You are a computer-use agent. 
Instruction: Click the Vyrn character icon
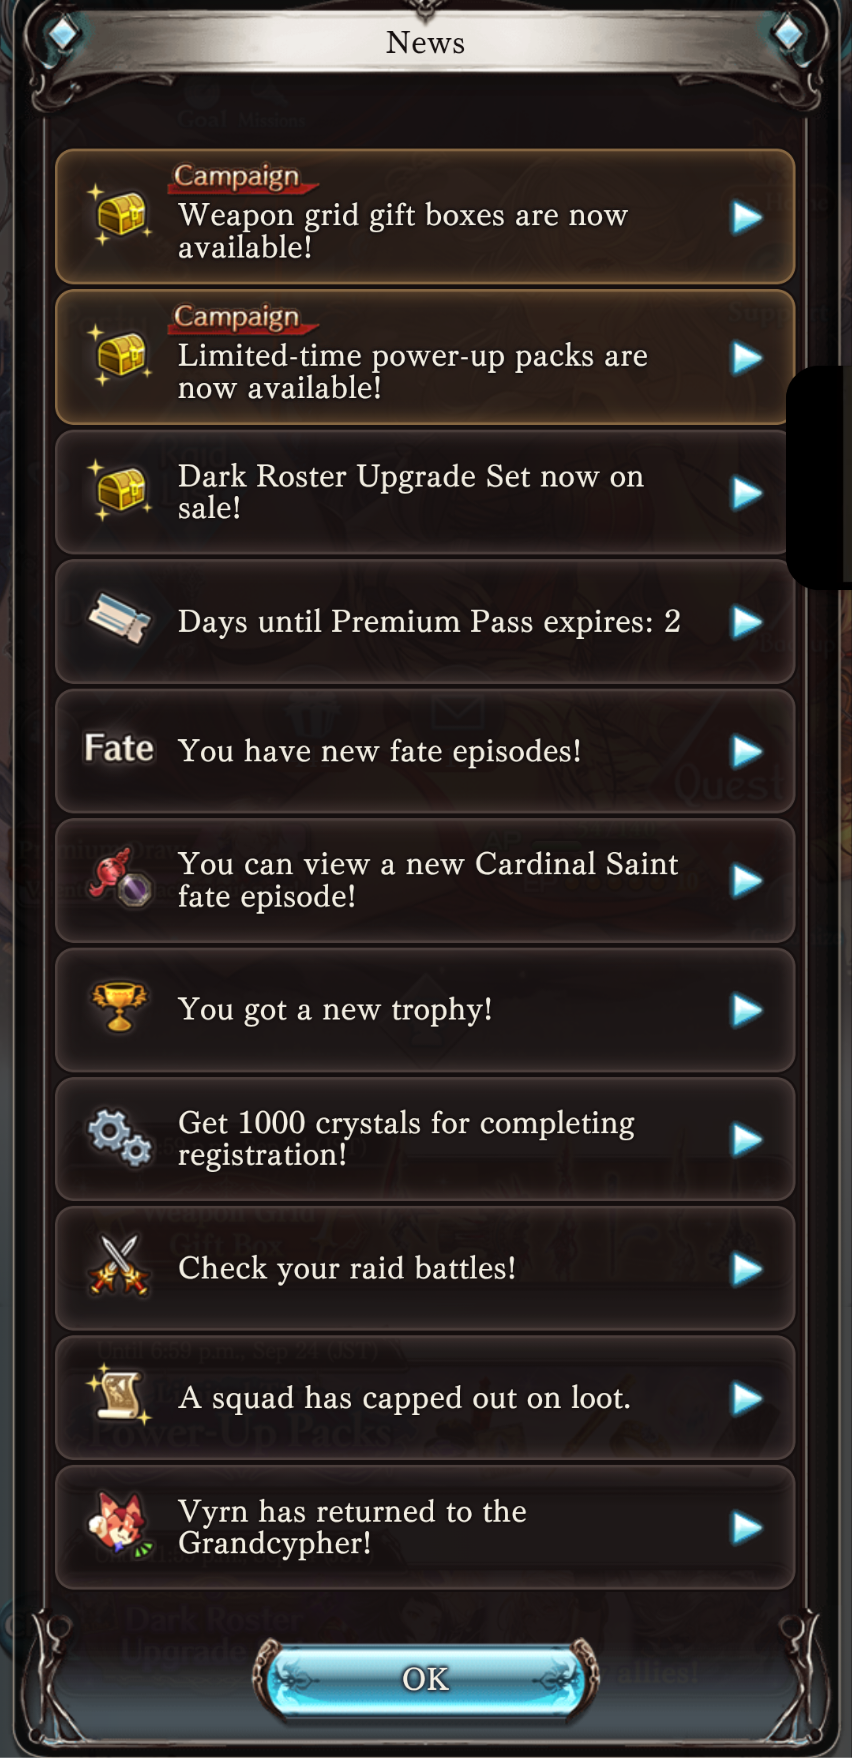pyautogui.click(x=120, y=1525)
